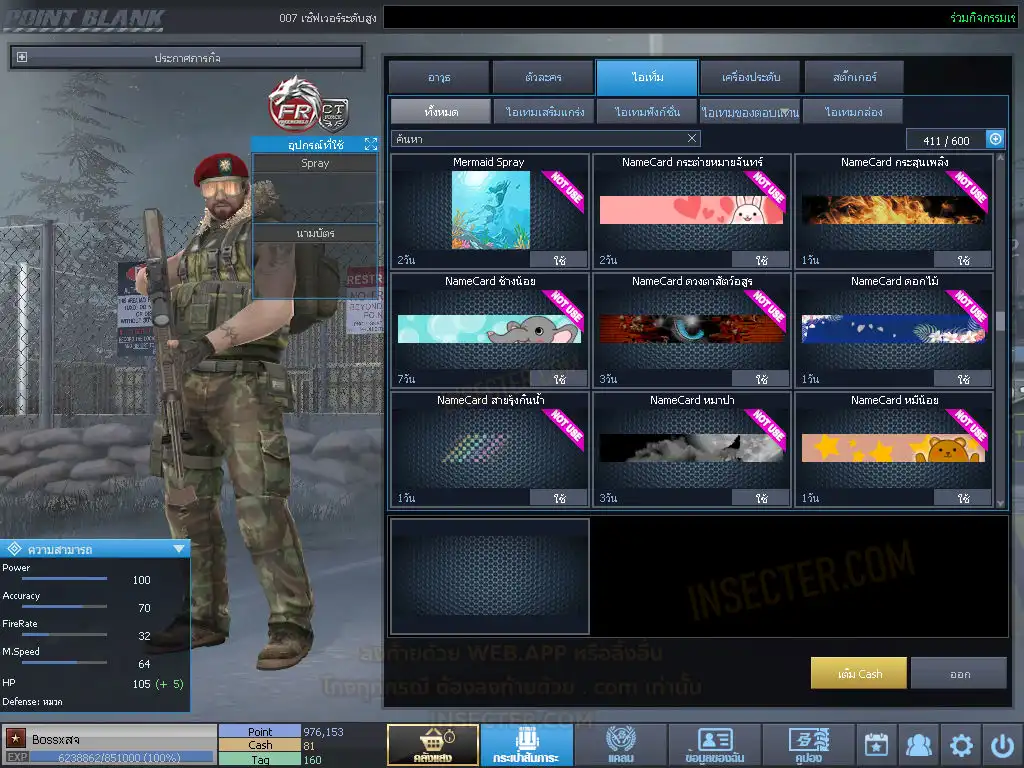The width and height of the screenshot is (1024, 768).
Task: Open the shop basket icon in bottom bar
Action: (x=432, y=745)
